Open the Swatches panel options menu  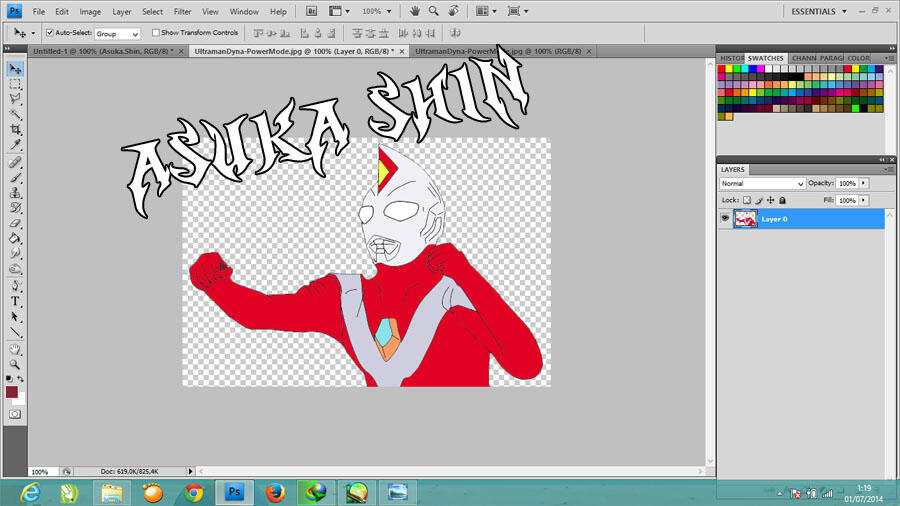click(889, 58)
